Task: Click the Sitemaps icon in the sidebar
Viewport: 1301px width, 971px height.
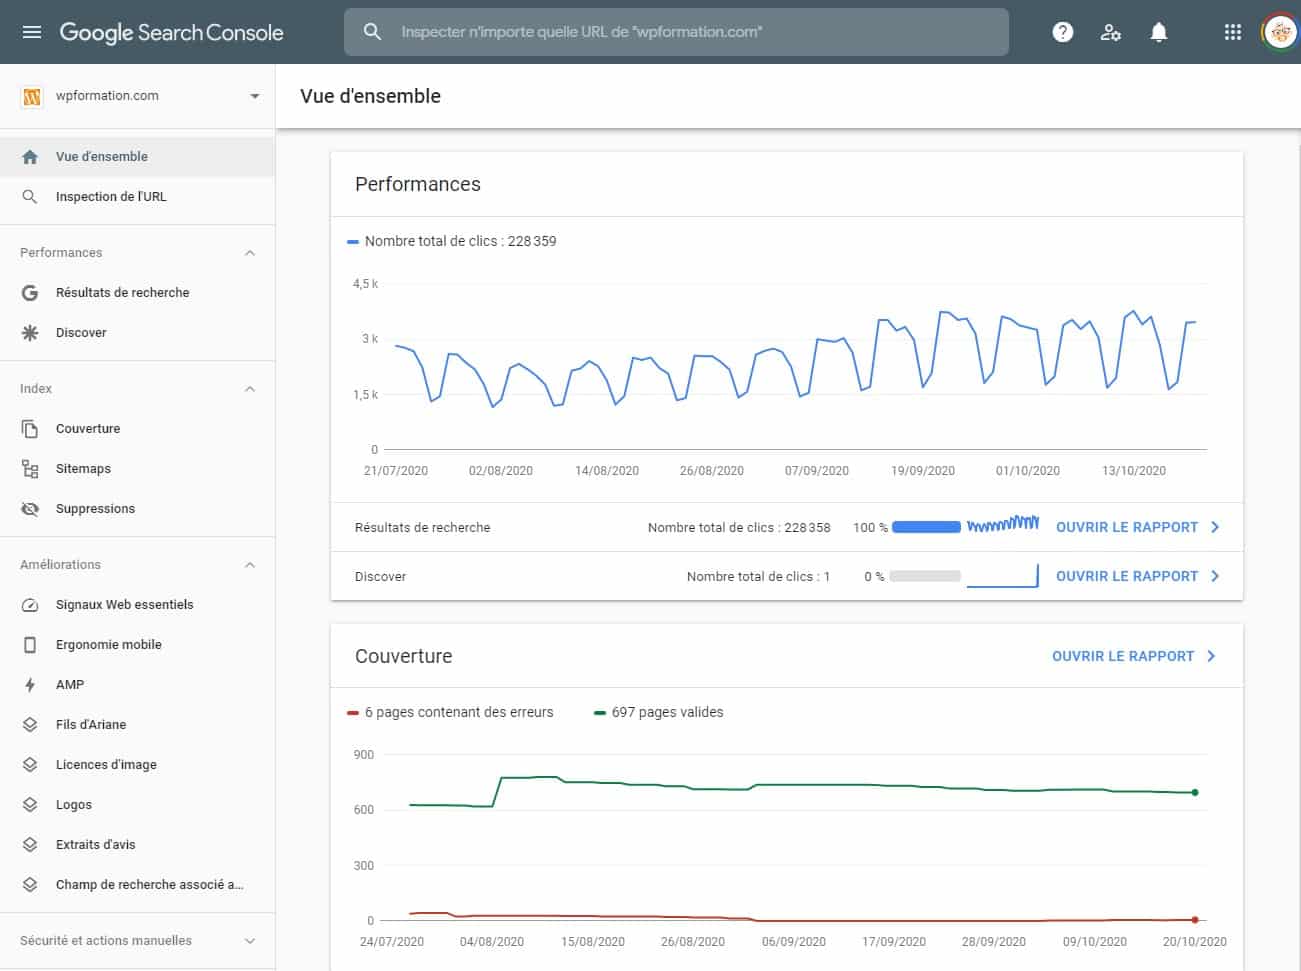Action: click(x=31, y=468)
